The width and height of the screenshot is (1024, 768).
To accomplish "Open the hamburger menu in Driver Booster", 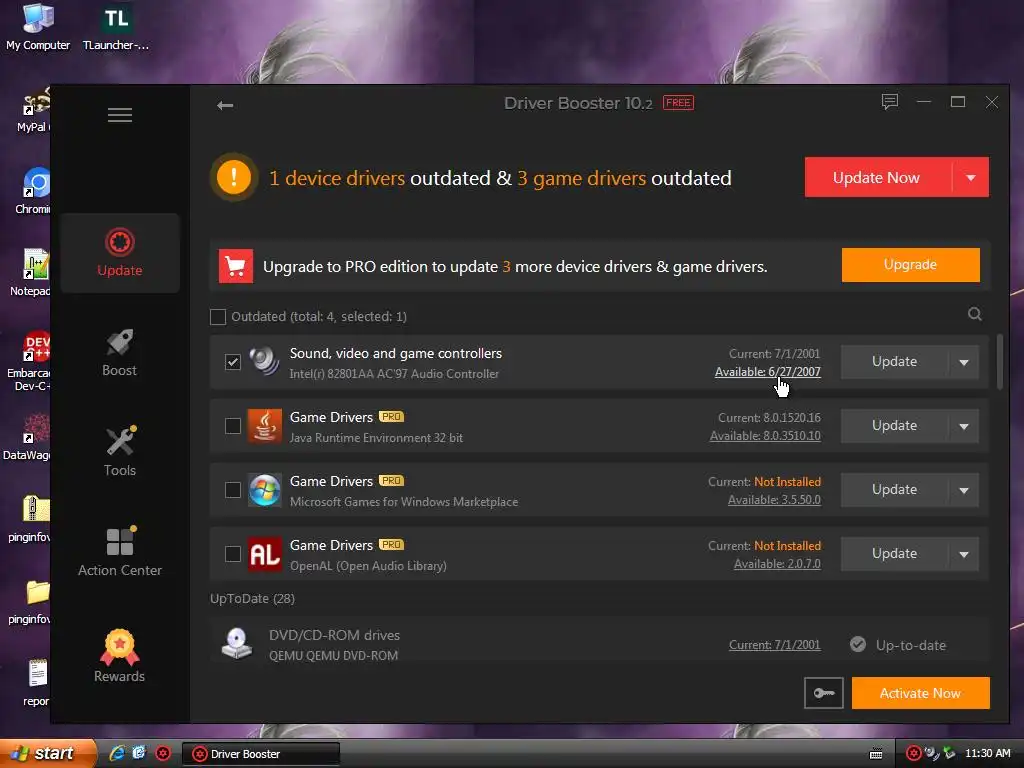I will 120,115.
